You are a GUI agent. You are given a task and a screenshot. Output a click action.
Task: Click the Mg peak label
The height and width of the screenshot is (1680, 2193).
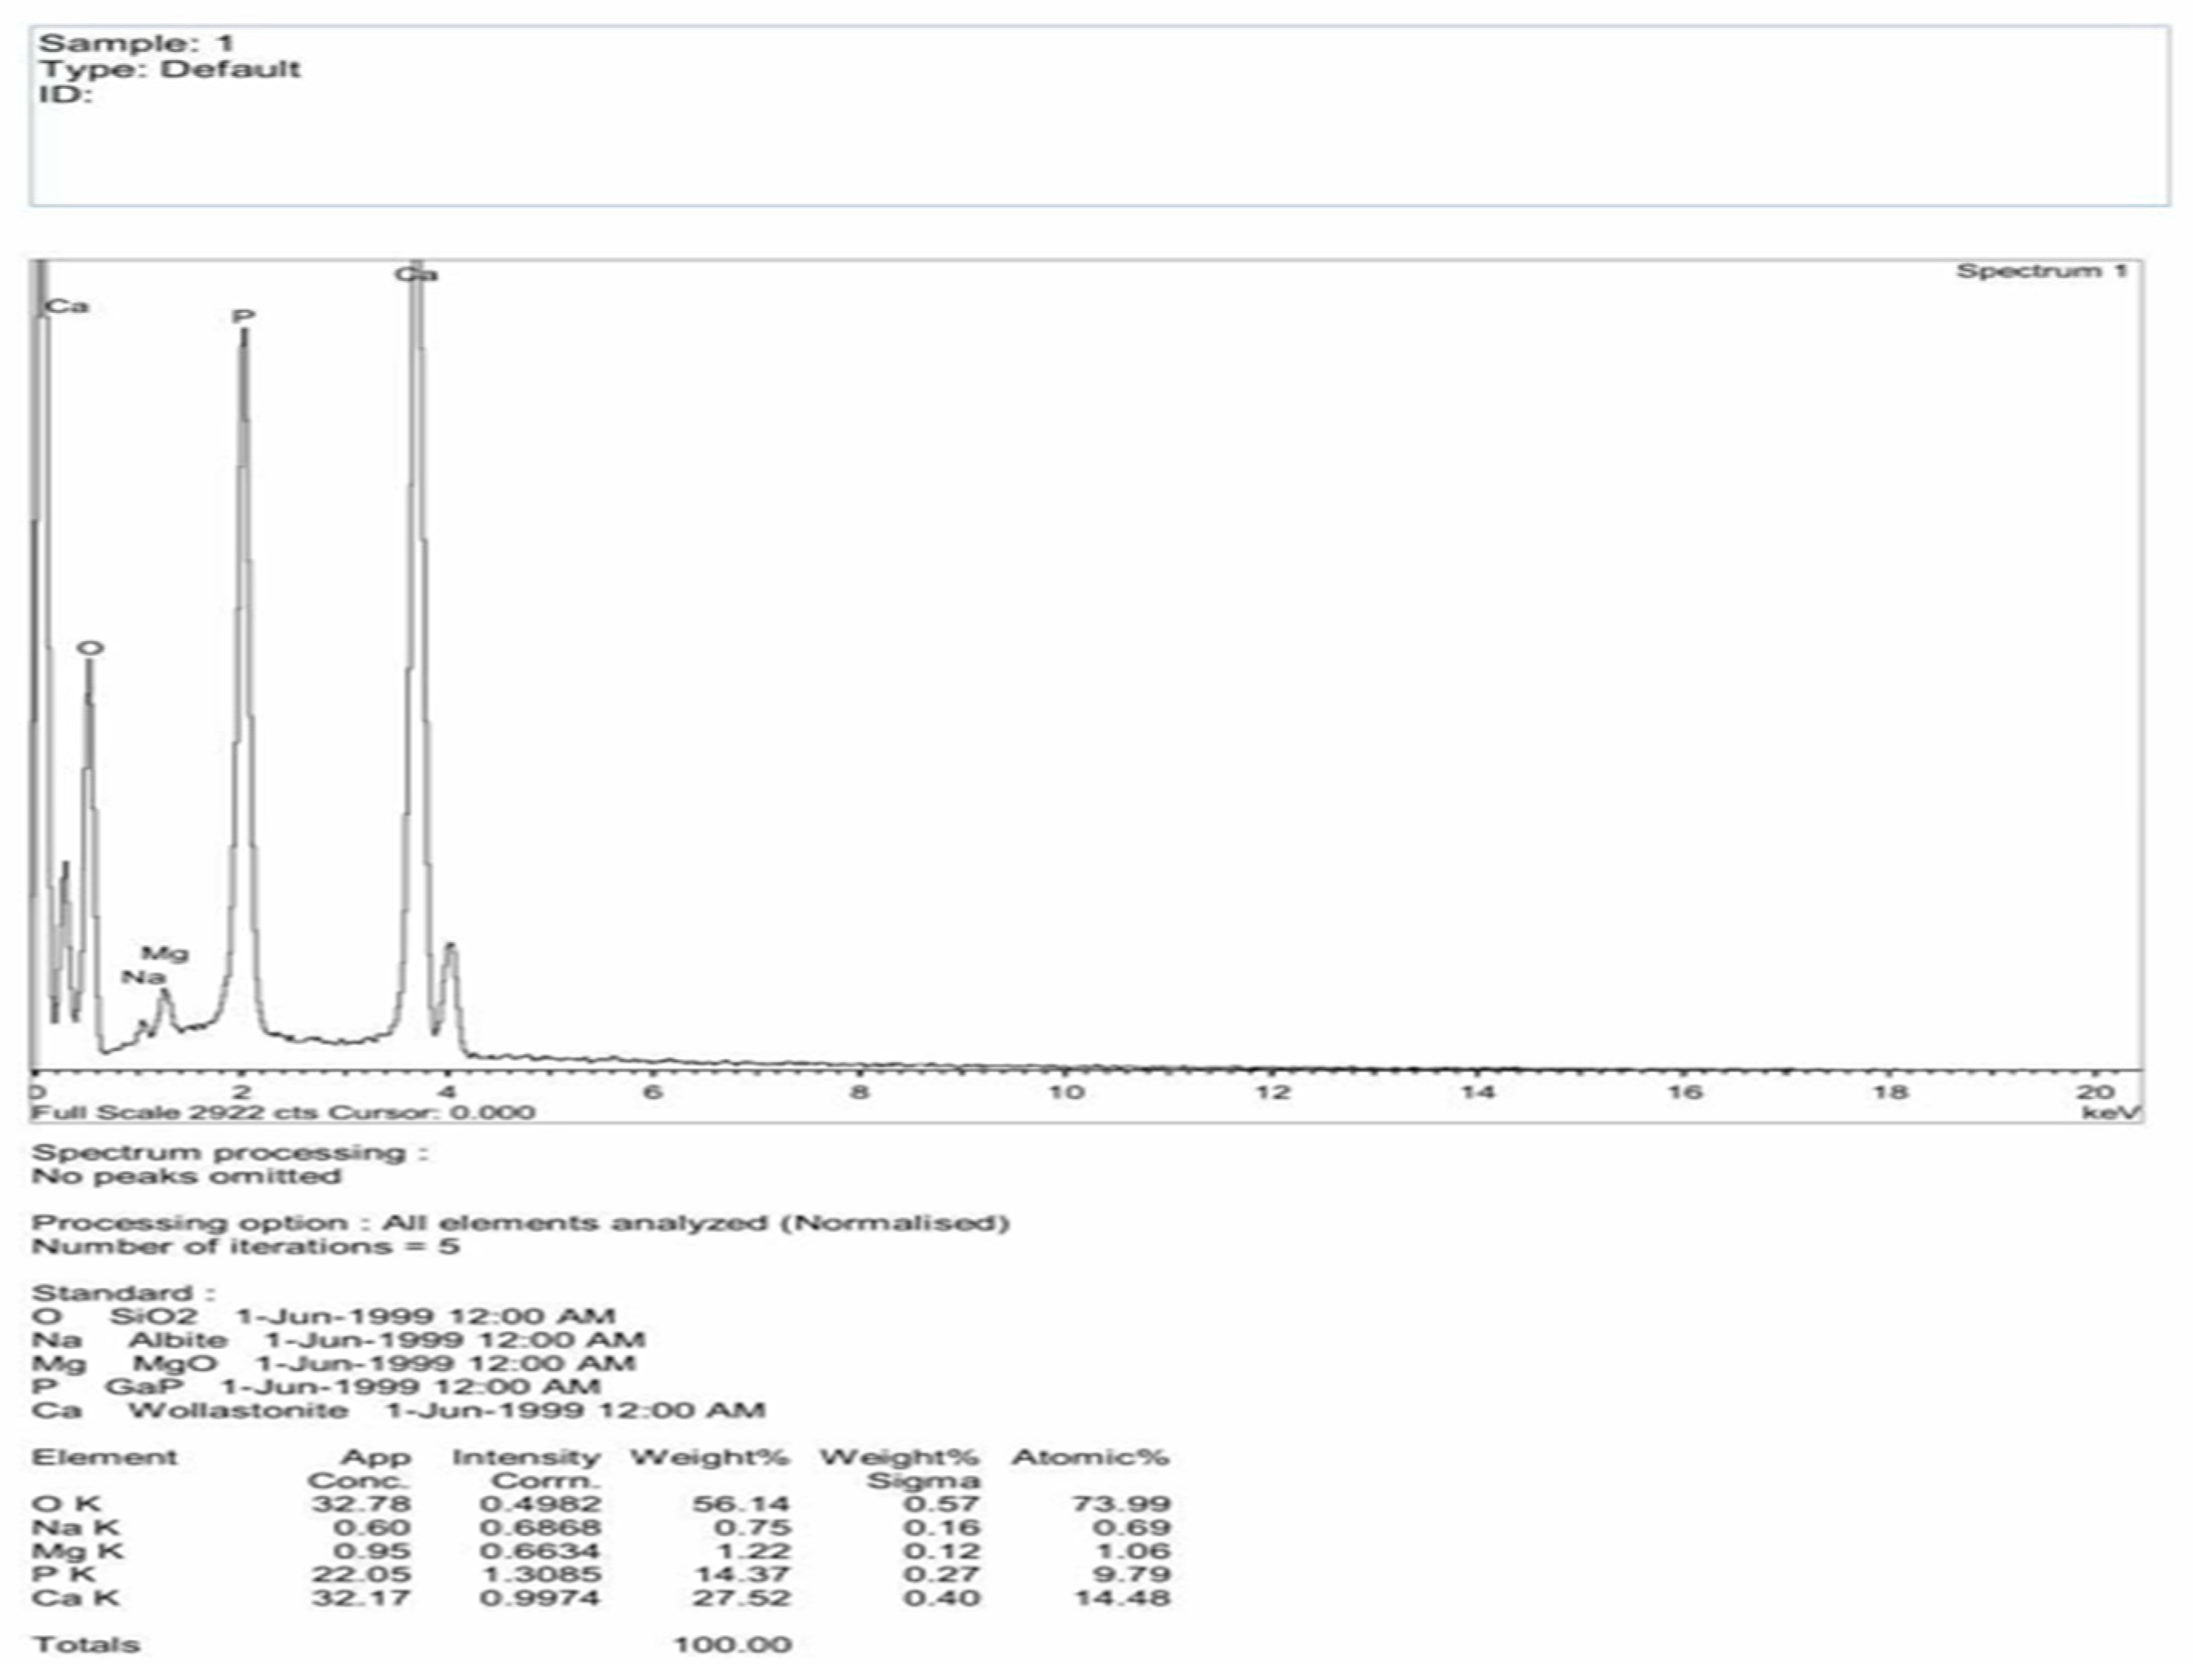164,953
